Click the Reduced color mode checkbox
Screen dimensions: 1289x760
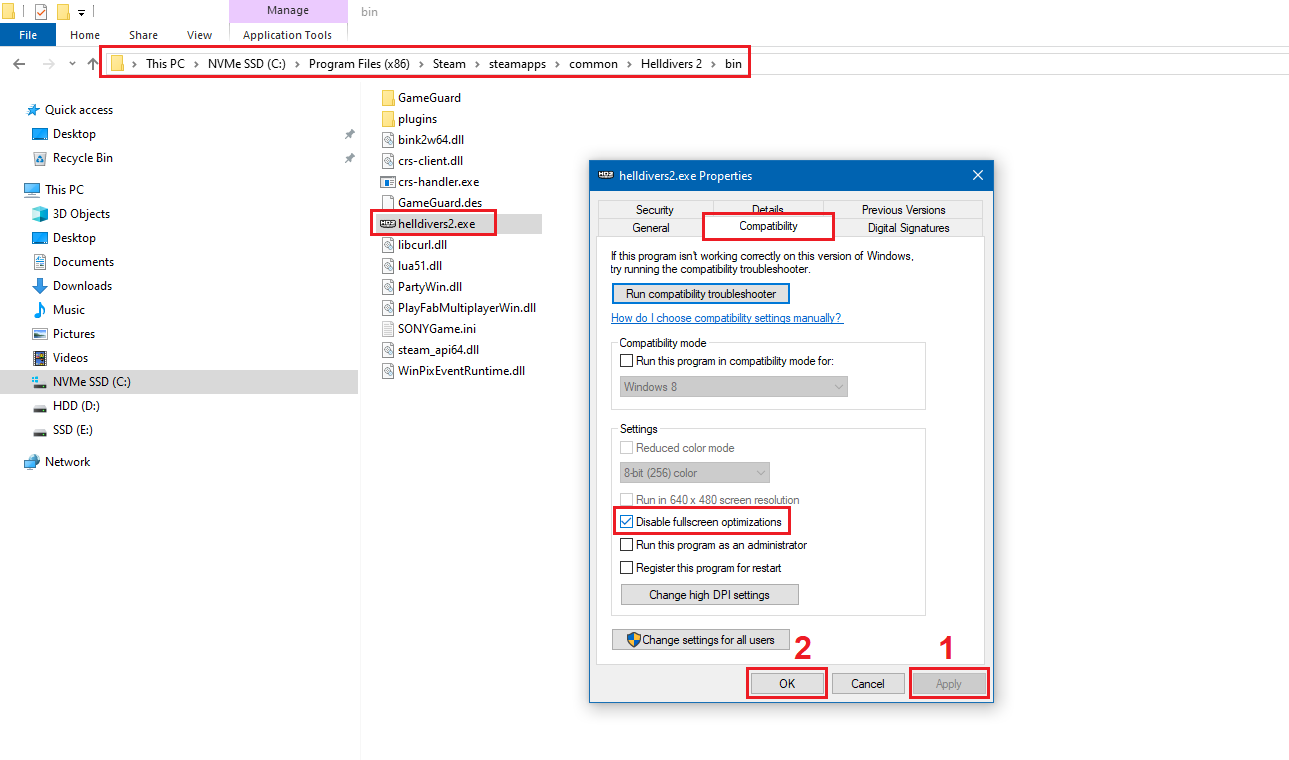[x=627, y=448]
